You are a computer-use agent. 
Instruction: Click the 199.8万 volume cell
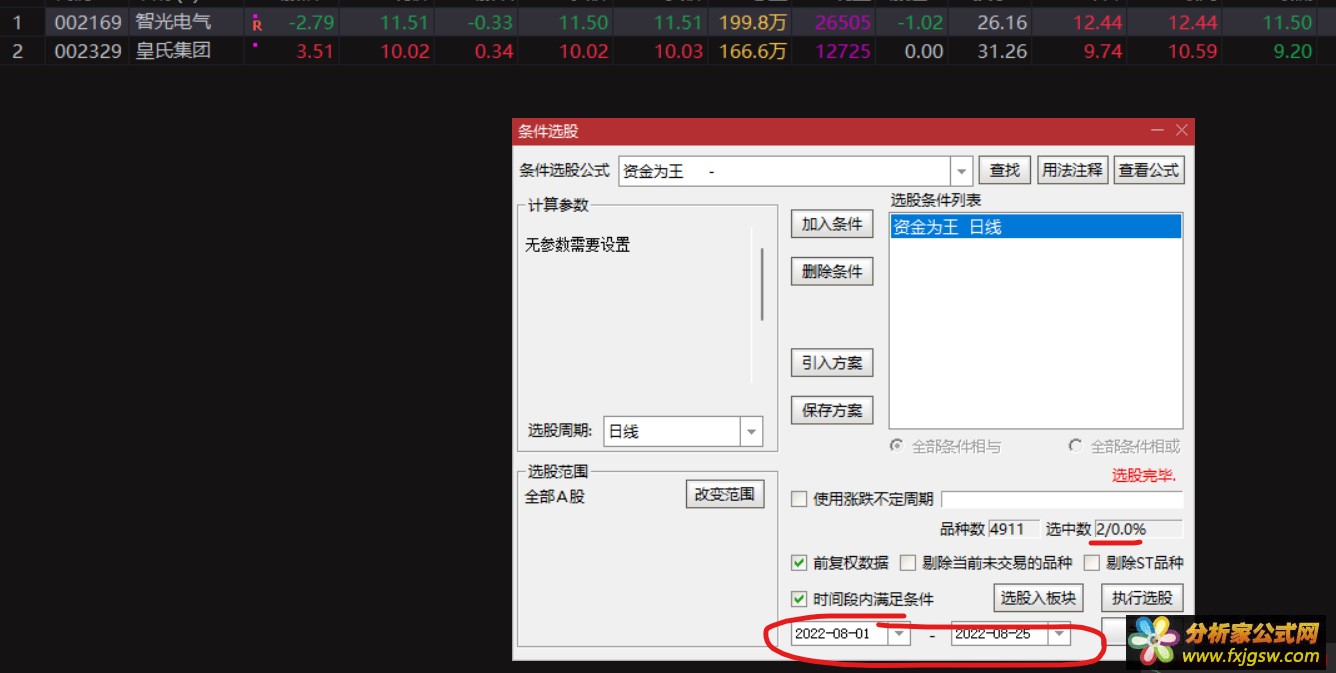click(753, 22)
